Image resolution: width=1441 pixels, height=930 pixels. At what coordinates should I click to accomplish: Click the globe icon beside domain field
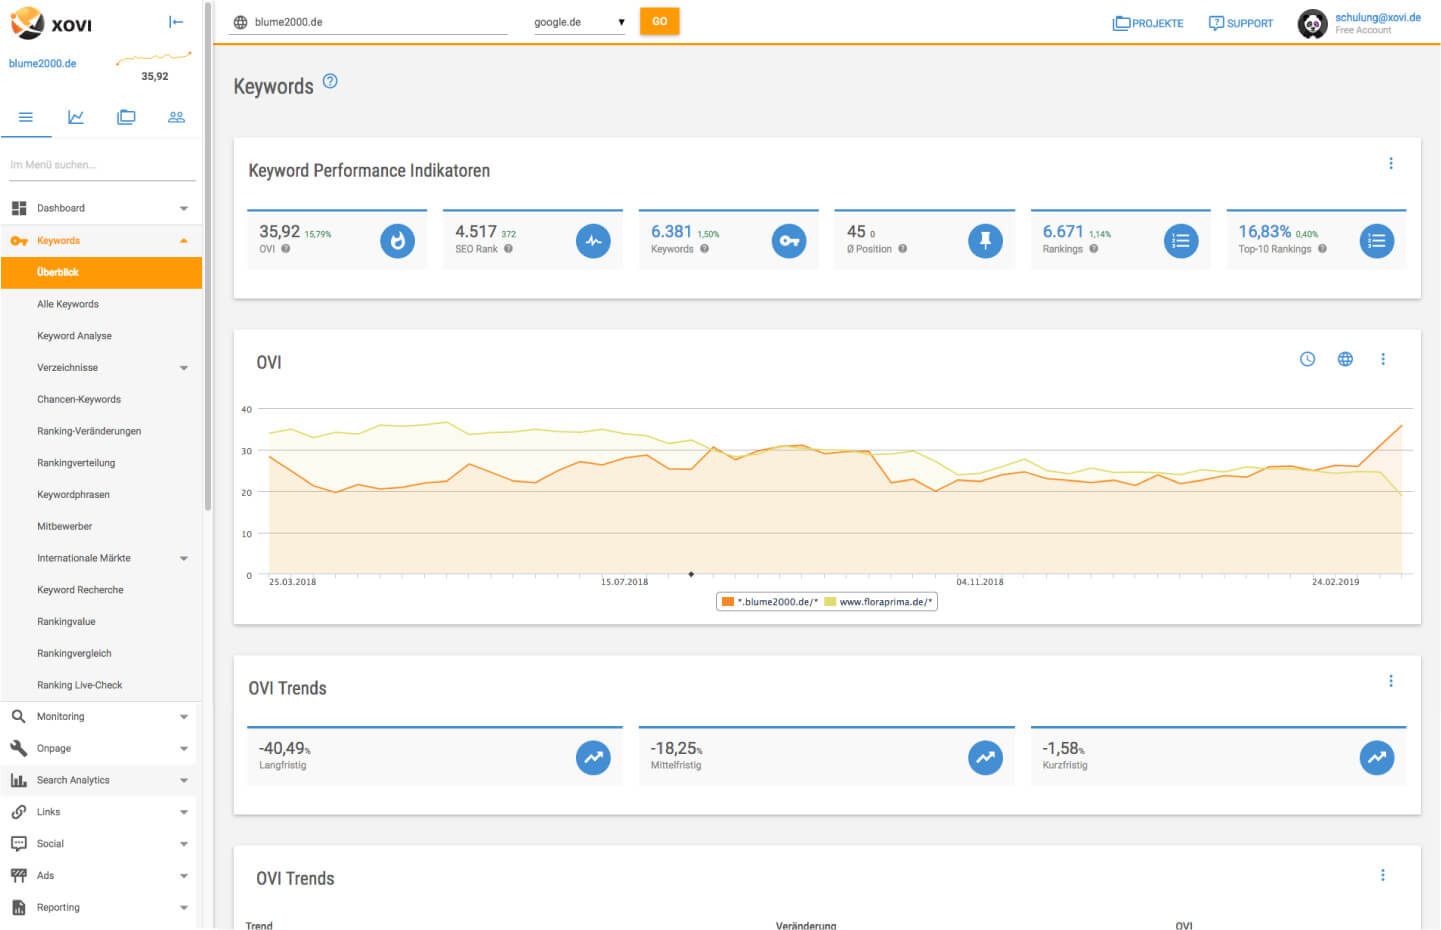pyautogui.click(x=240, y=22)
